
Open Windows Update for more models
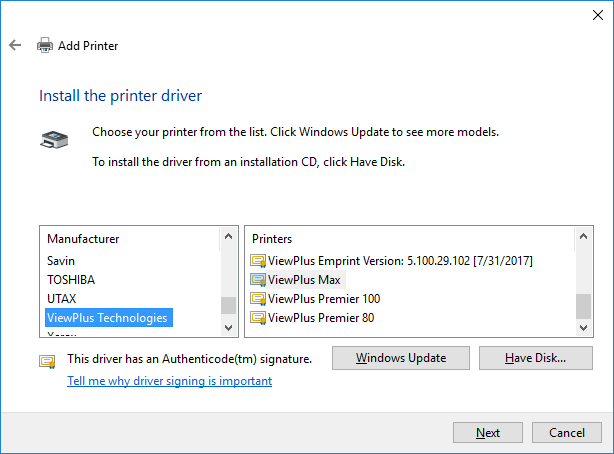pyautogui.click(x=400, y=358)
